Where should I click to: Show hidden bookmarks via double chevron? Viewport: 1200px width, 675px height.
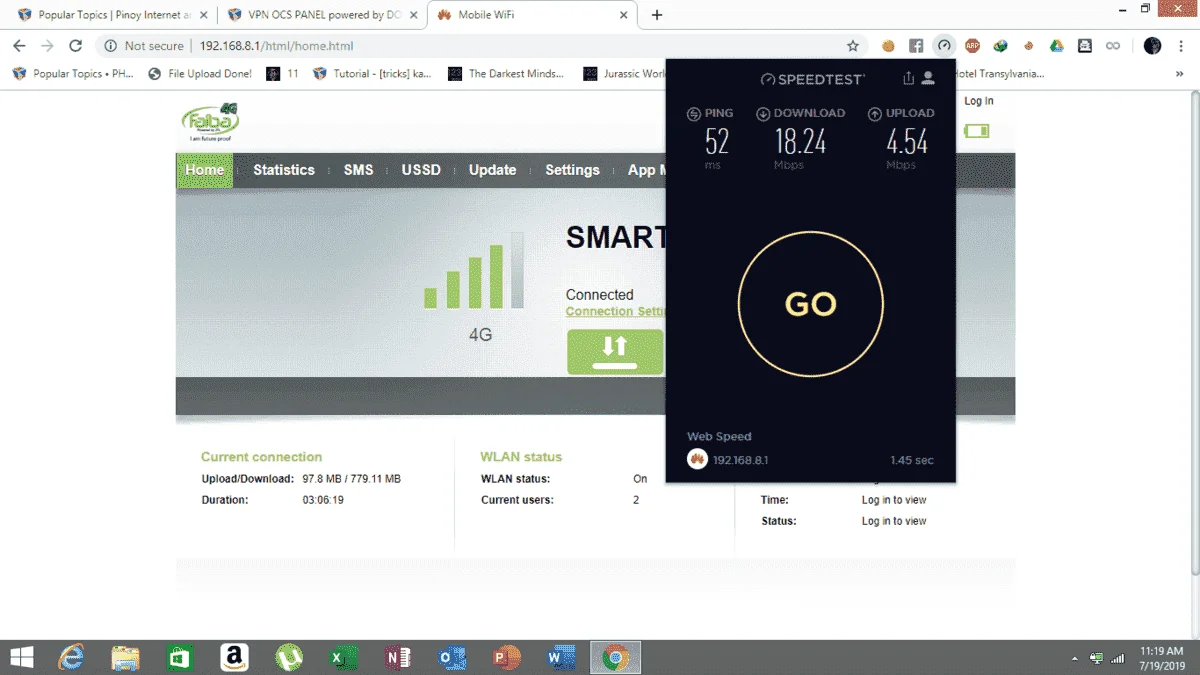click(1180, 74)
